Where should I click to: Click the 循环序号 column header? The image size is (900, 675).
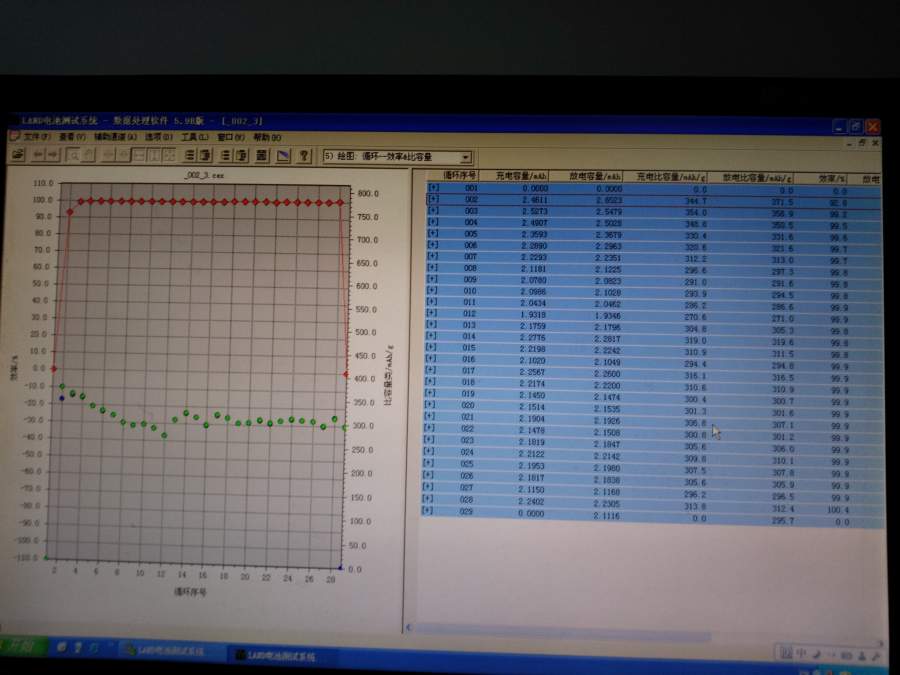[x=460, y=175]
